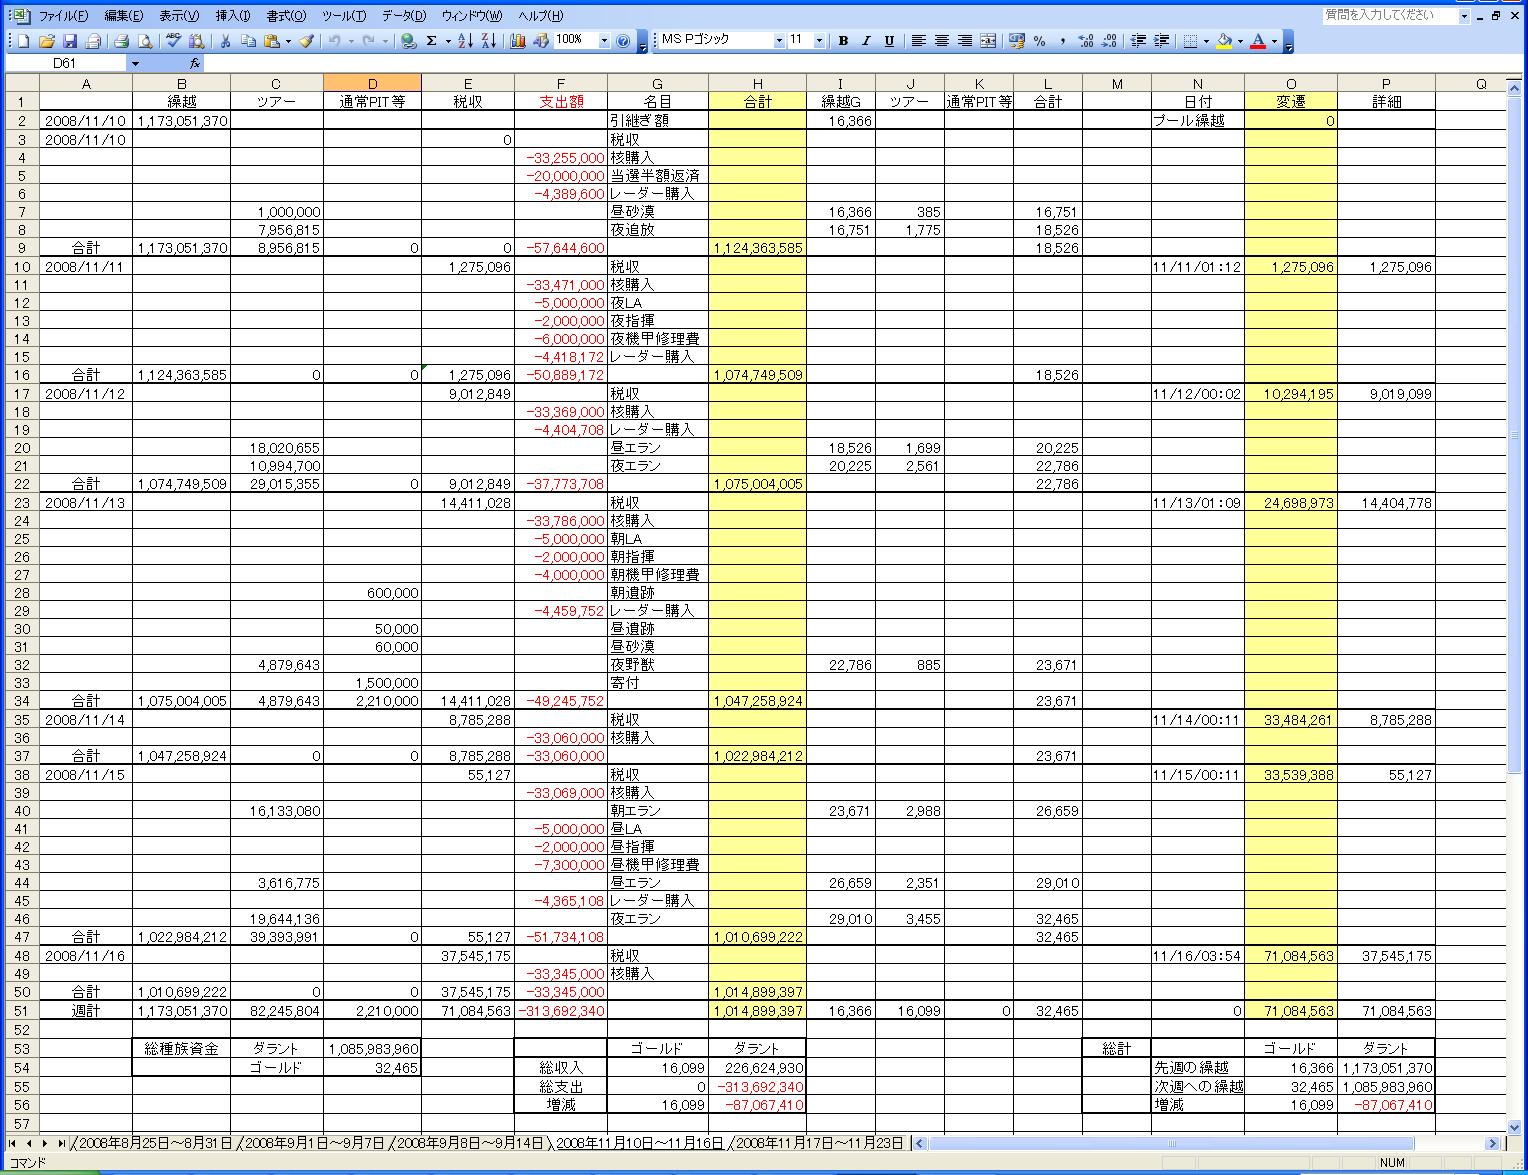Cut selection with the scissors icon

coord(225,41)
